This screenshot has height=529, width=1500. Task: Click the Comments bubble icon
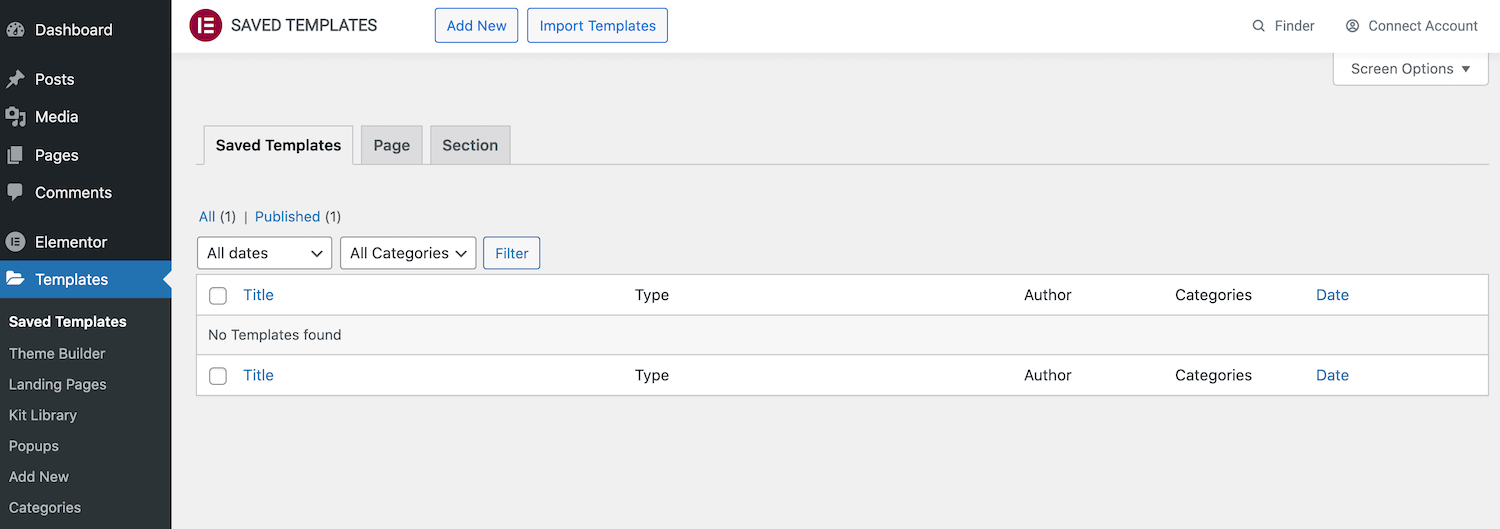coord(15,192)
